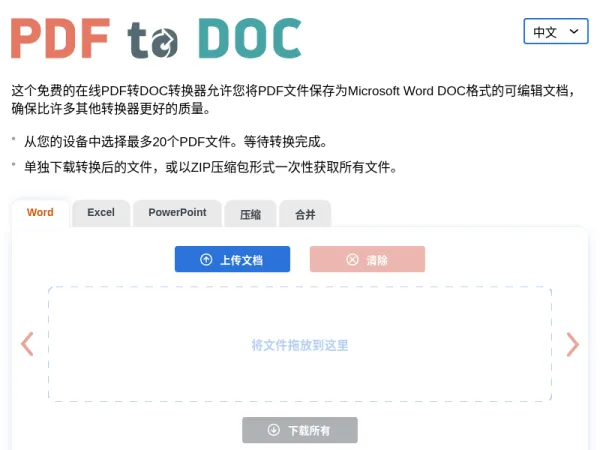Image resolution: width=600 pixels, height=450 pixels.
Task: Click the 下载所有 download all button
Action: [300, 430]
